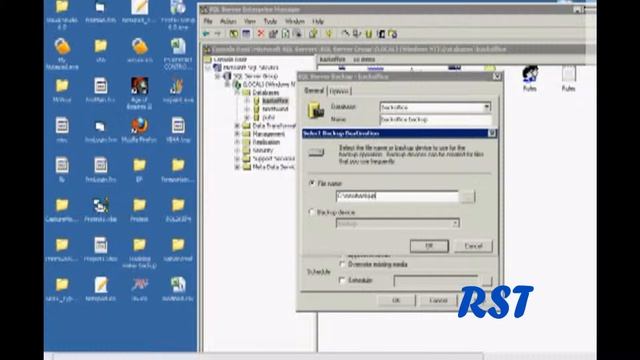The image size is (640, 360).
Task: Open the File menu
Action: click(x=208, y=21)
